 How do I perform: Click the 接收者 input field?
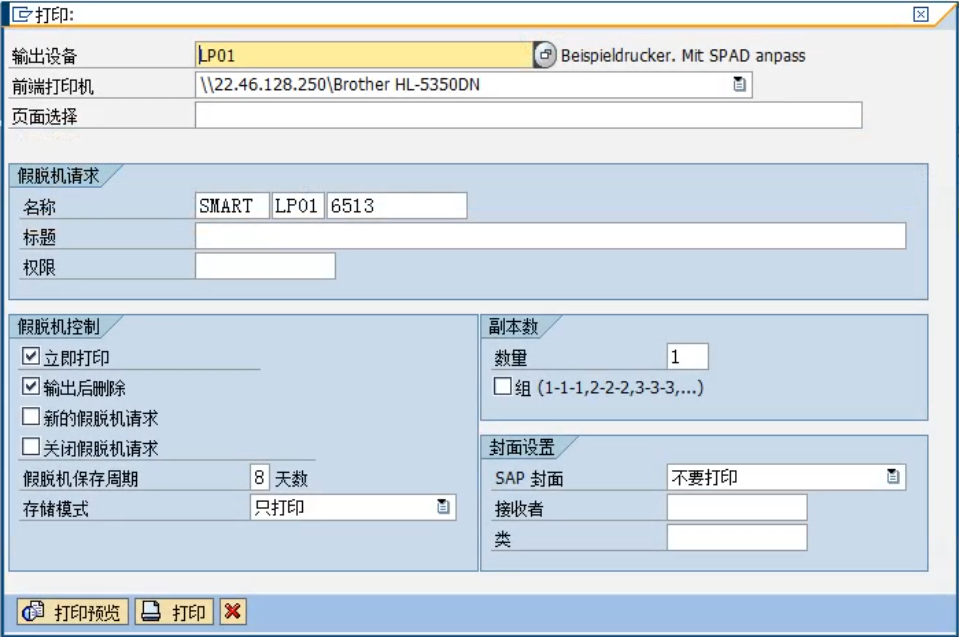pyautogui.click(x=736, y=508)
